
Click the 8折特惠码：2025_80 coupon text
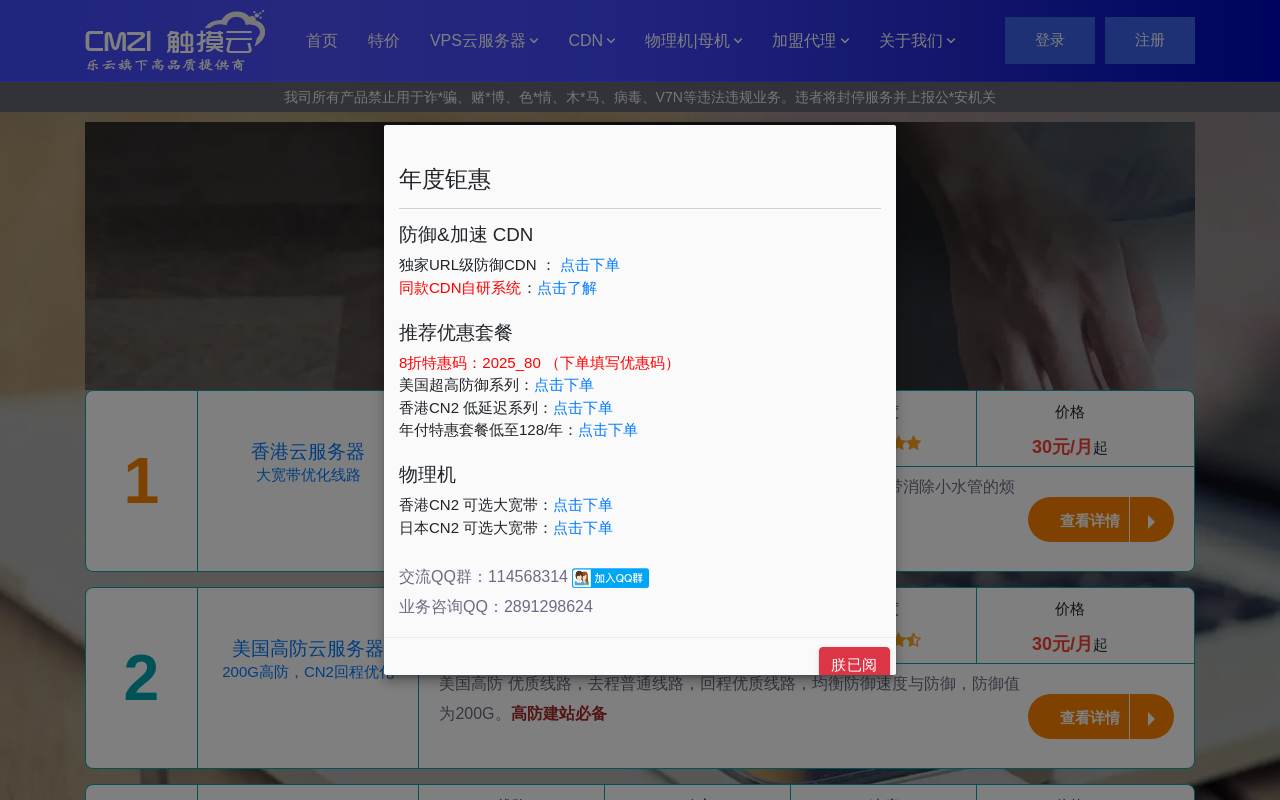pyautogui.click(x=540, y=363)
